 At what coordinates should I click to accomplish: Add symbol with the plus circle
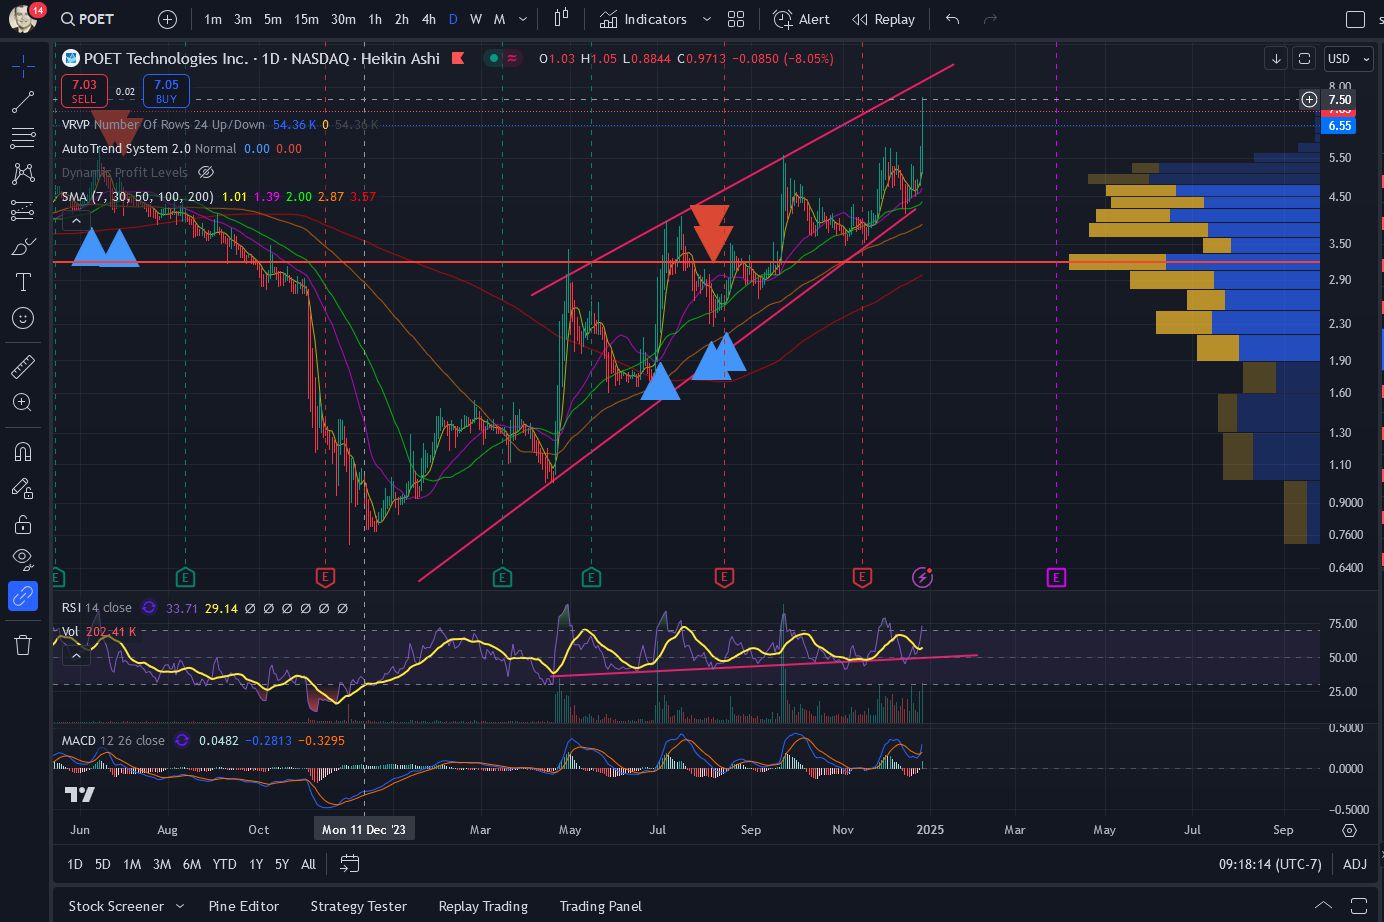click(x=168, y=19)
